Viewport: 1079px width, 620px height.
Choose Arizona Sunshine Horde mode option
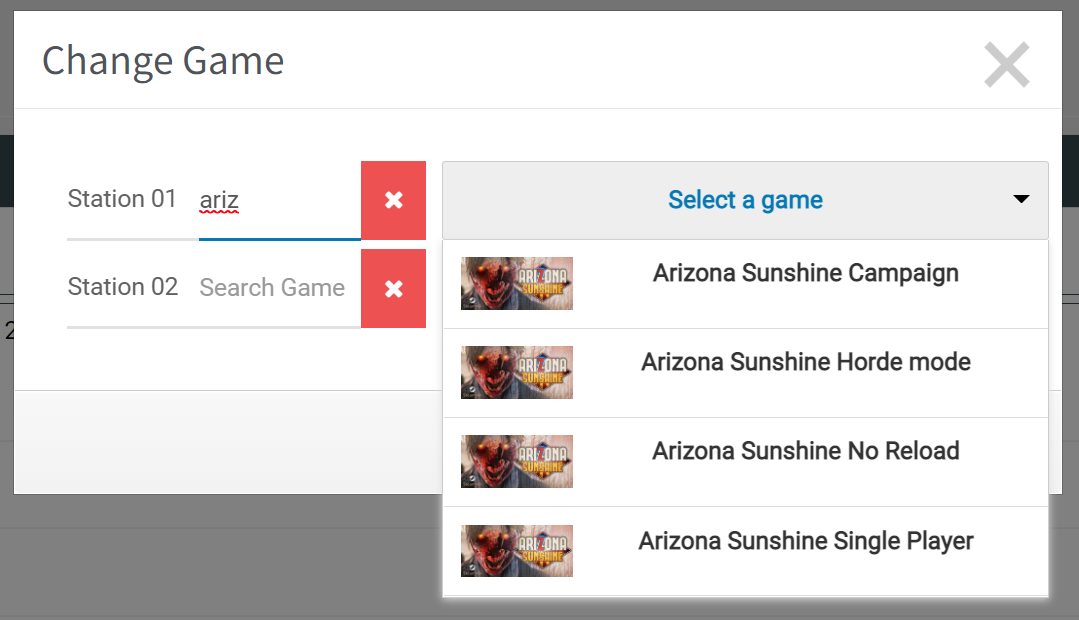[x=745, y=373]
